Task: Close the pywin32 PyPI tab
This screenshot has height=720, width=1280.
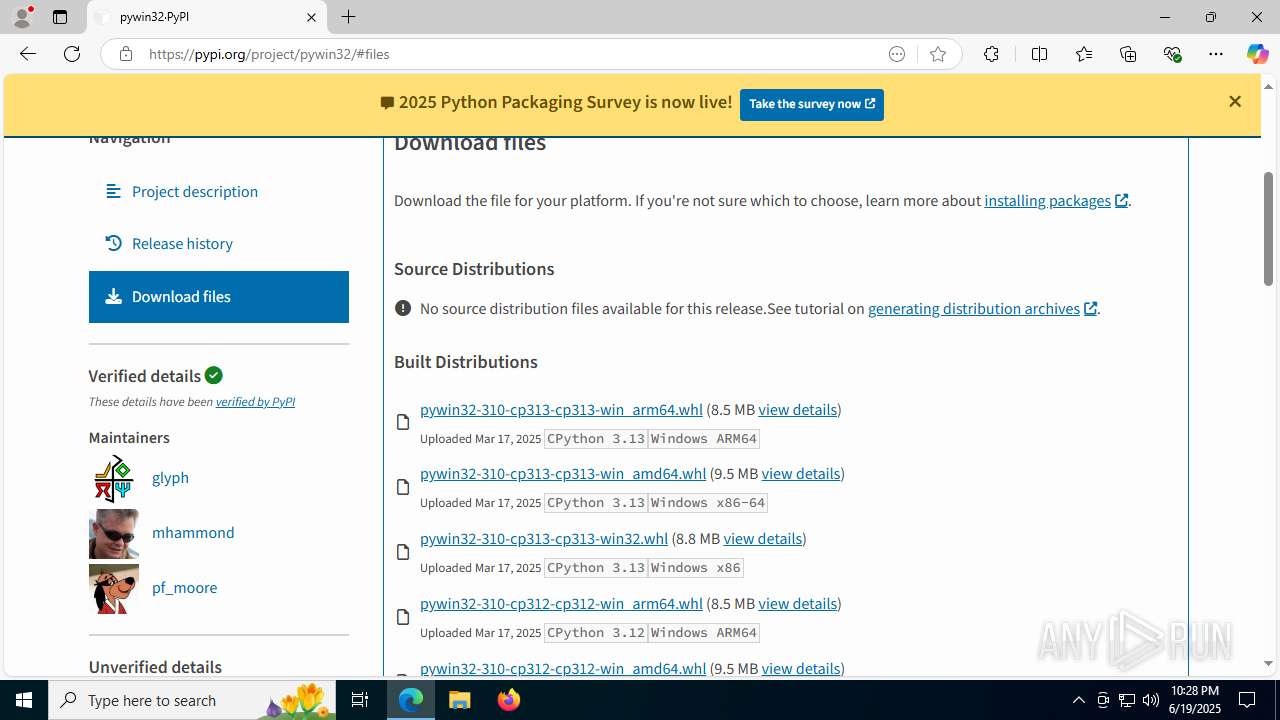Action: coord(311,17)
